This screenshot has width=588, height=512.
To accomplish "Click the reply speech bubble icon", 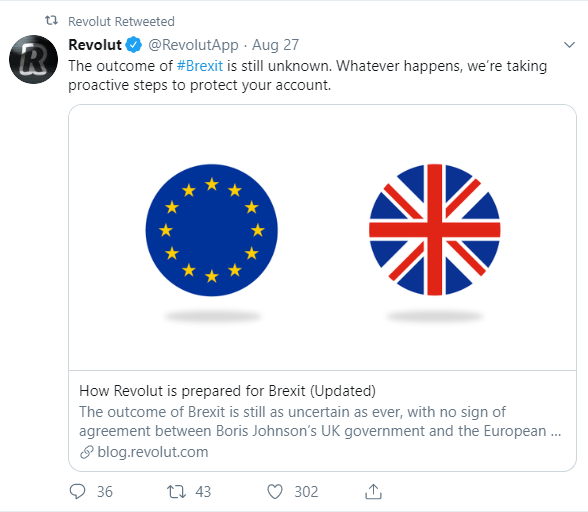I will point(78,491).
